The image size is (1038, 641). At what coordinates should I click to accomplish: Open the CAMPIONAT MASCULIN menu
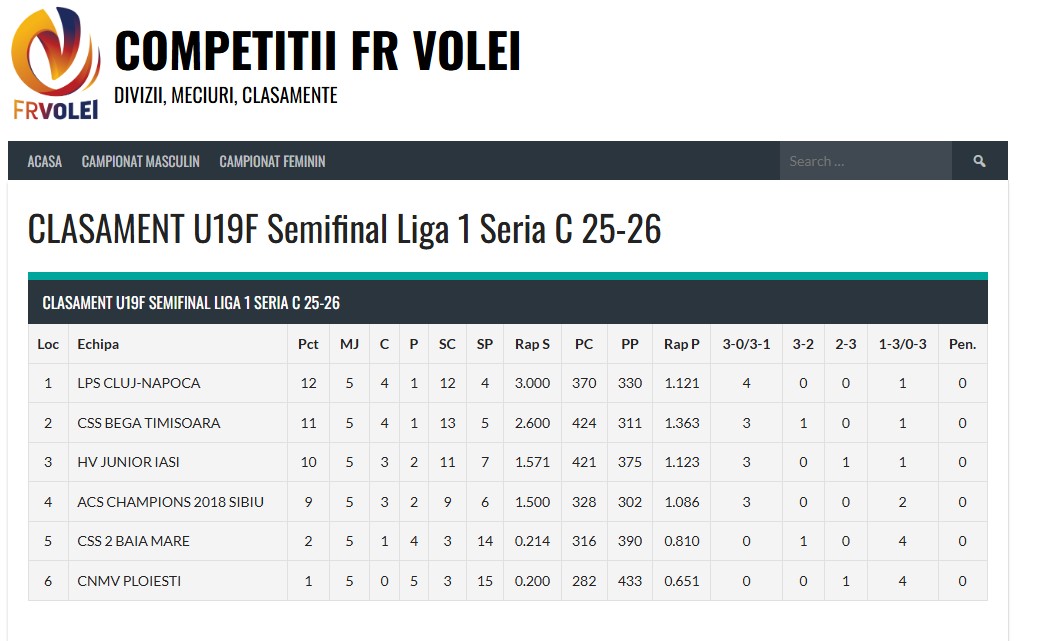pyautogui.click(x=141, y=161)
